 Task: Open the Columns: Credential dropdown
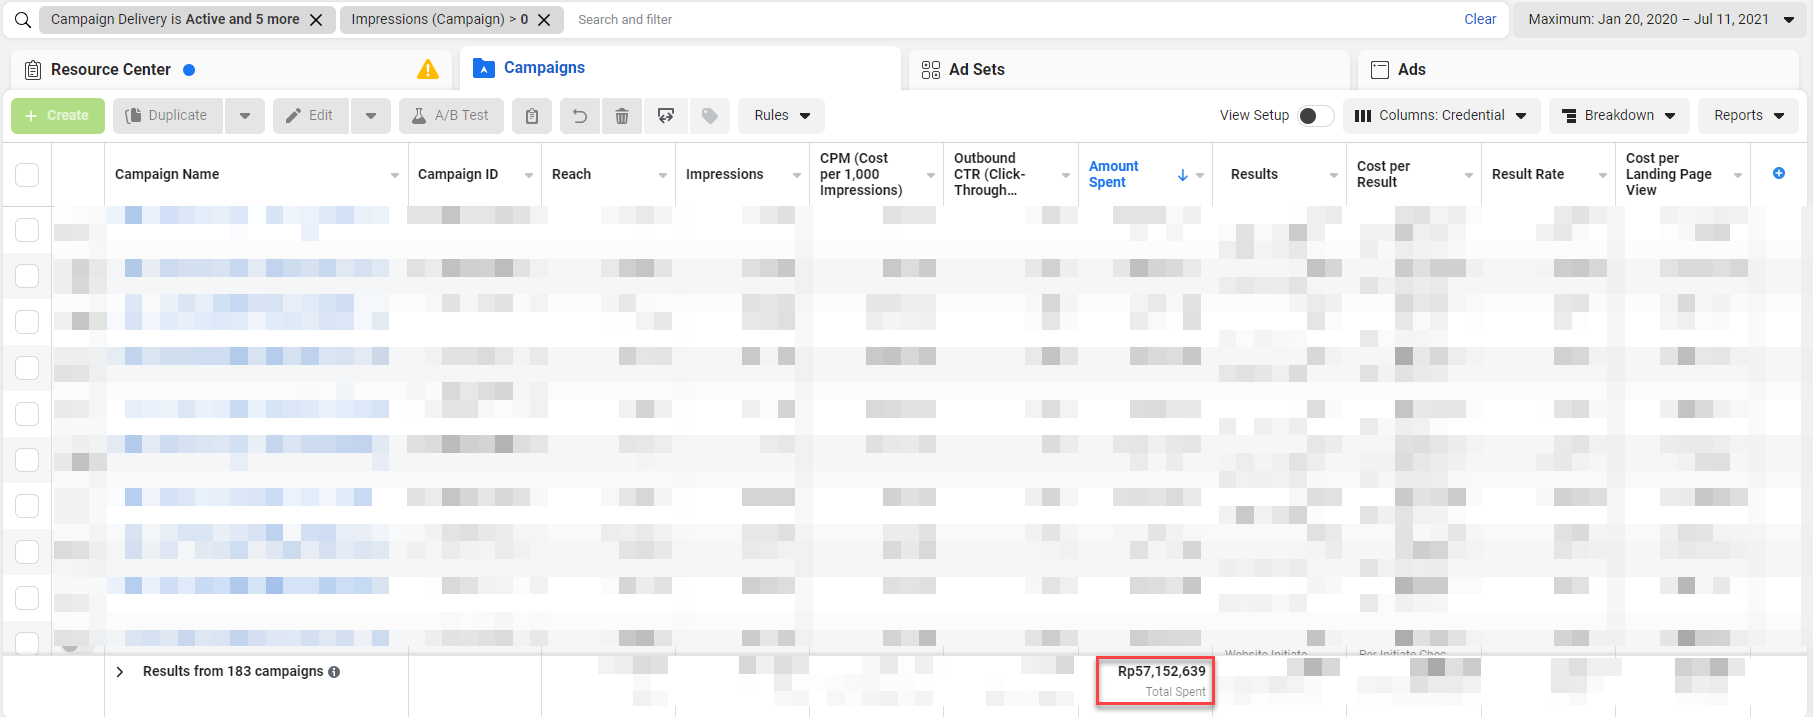pyautogui.click(x=1440, y=116)
